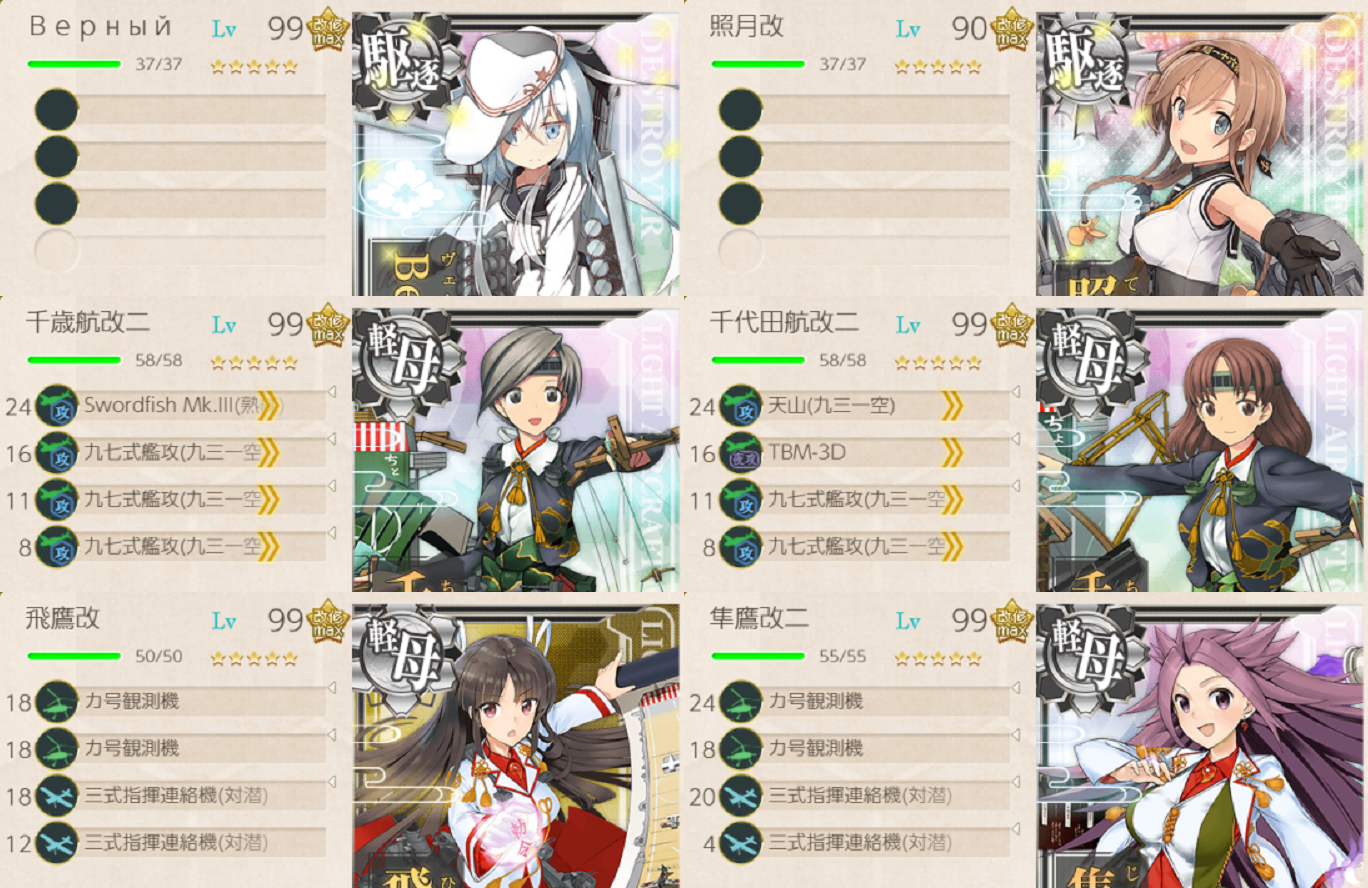
Task: Click the empty first equipment slot circle of 照月改
Action: pos(741,110)
